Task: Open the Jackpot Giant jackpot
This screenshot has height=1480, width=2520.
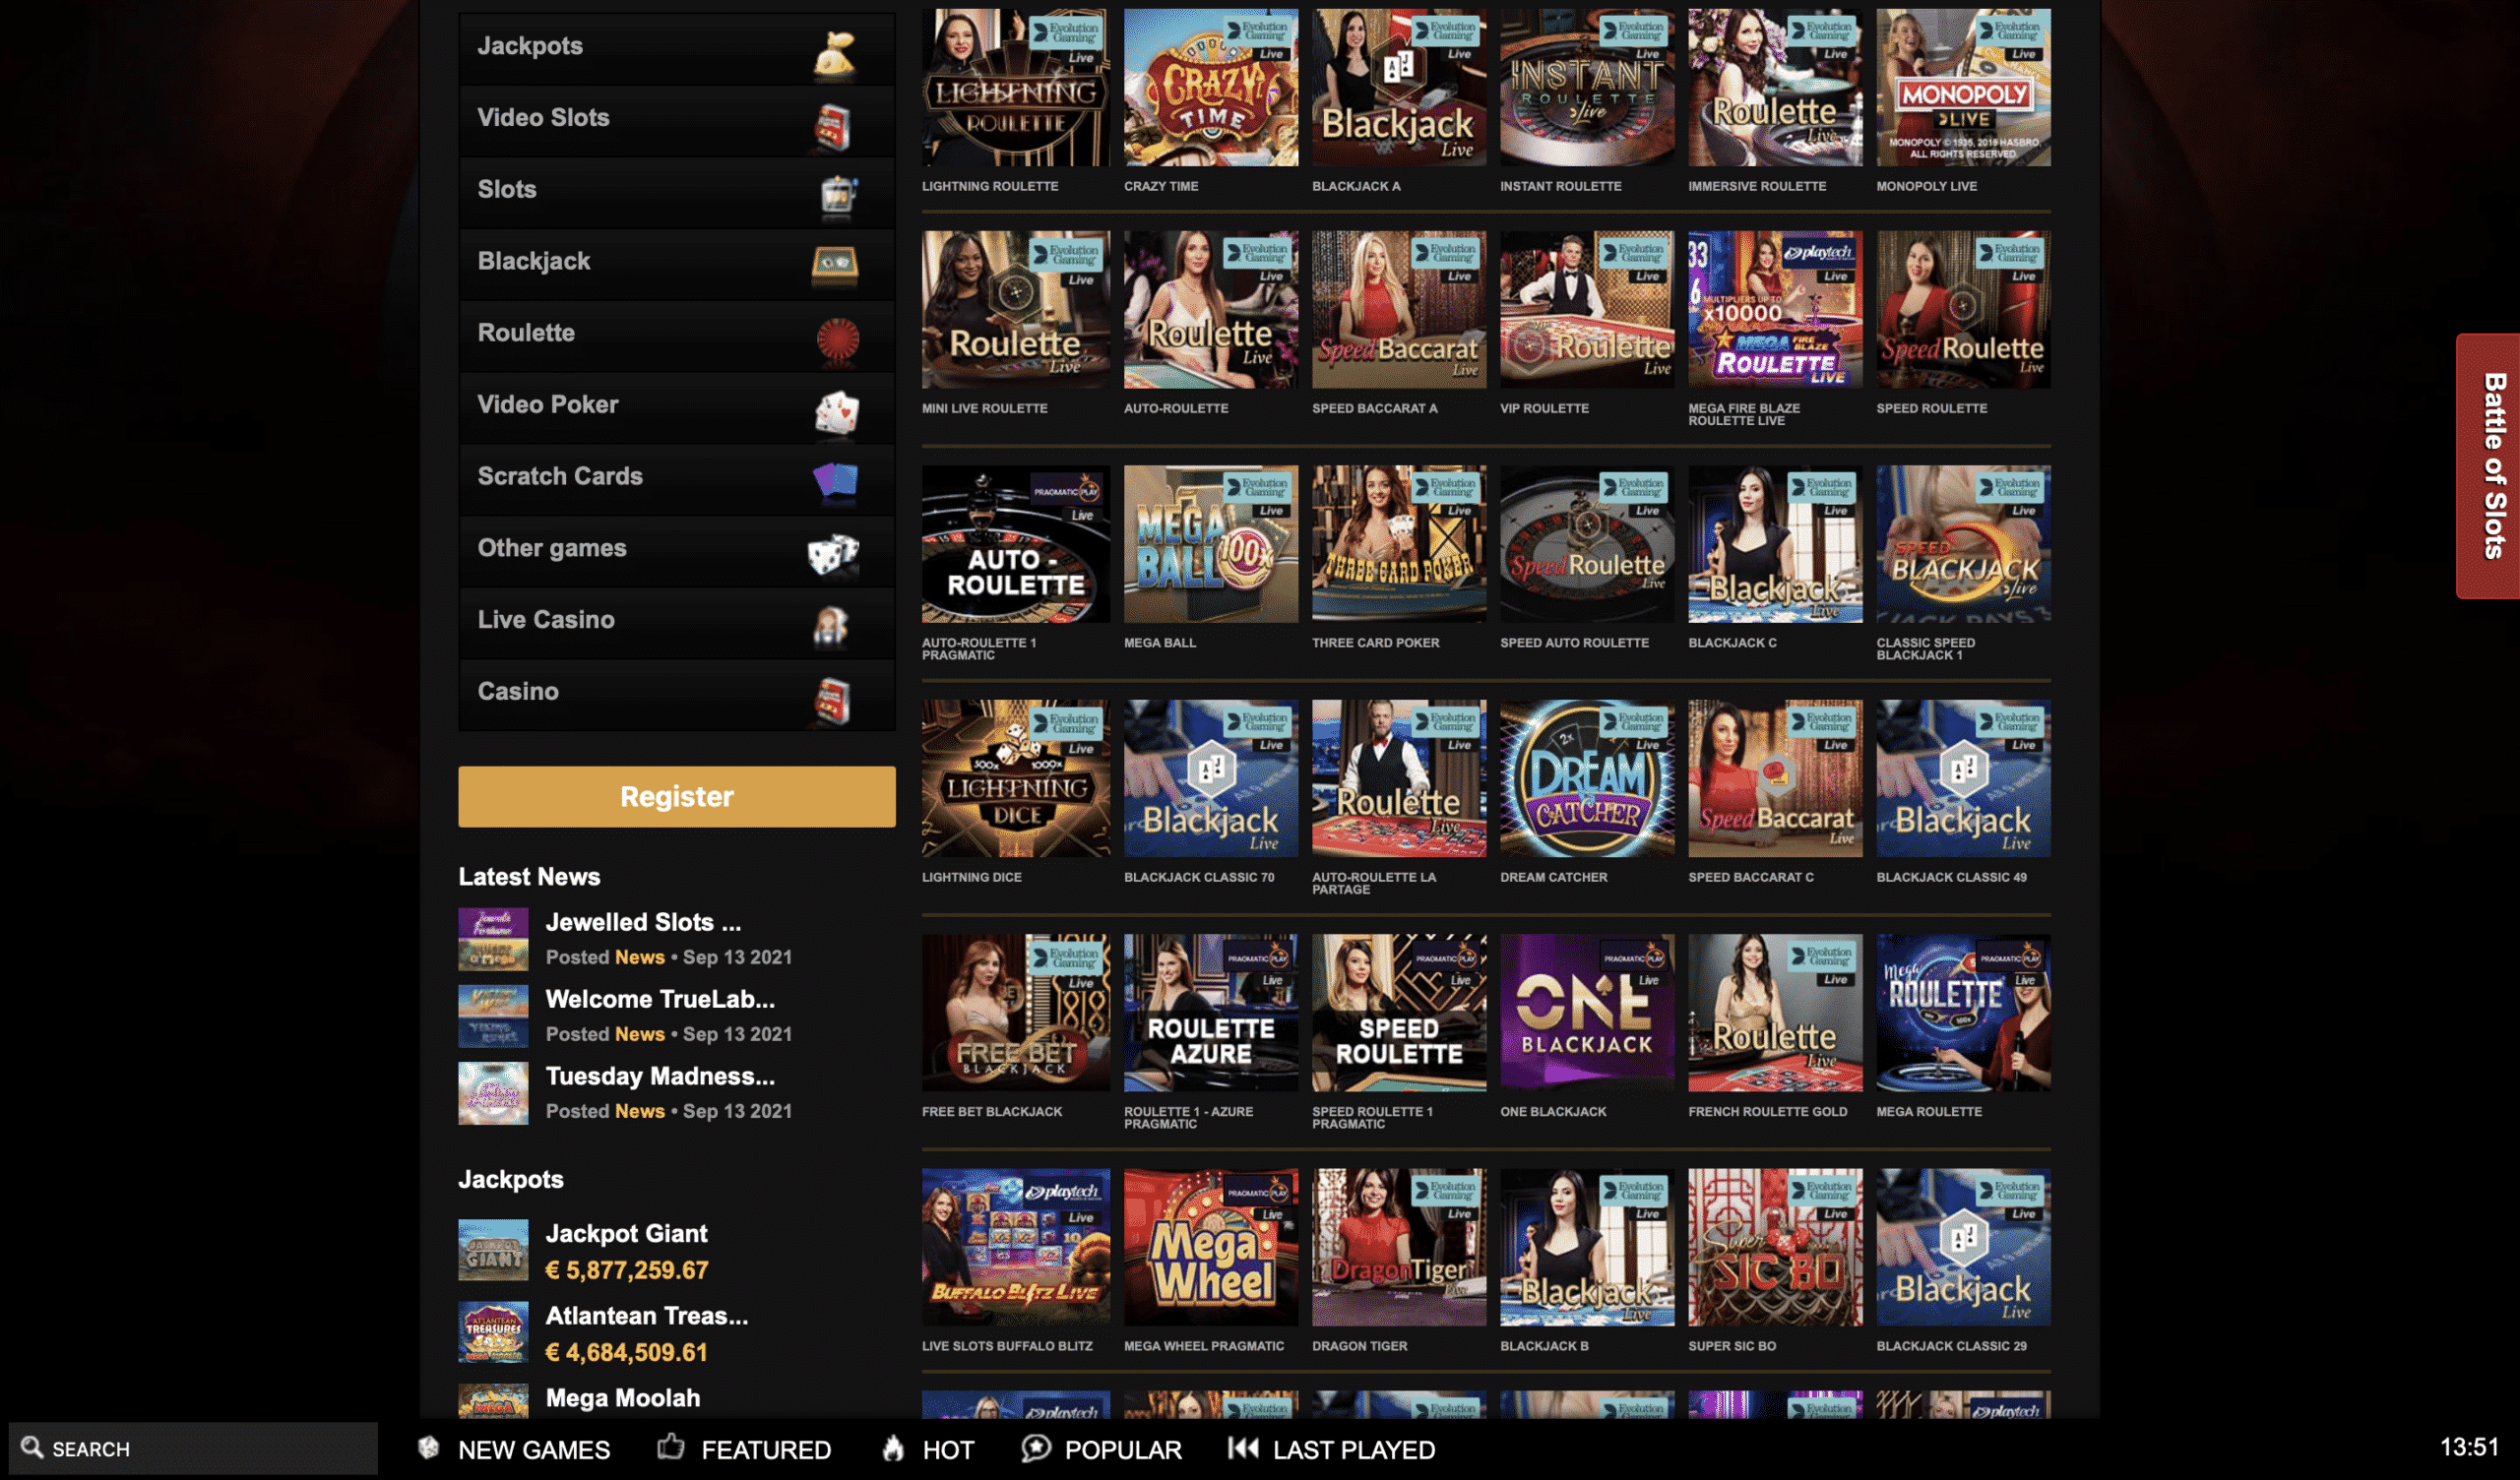Action: [x=626, y=1233]
